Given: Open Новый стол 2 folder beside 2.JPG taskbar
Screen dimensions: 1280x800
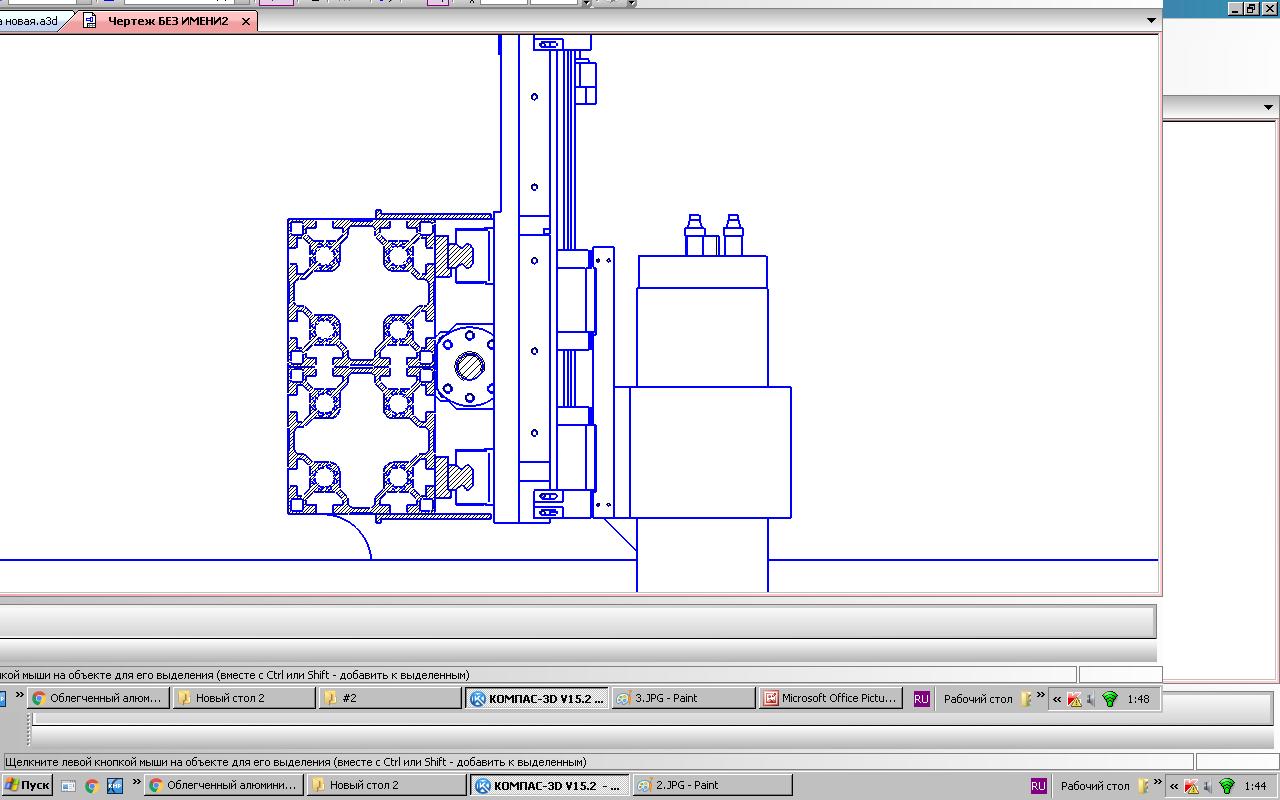Looking at the screenshot, I should point(386,786).
